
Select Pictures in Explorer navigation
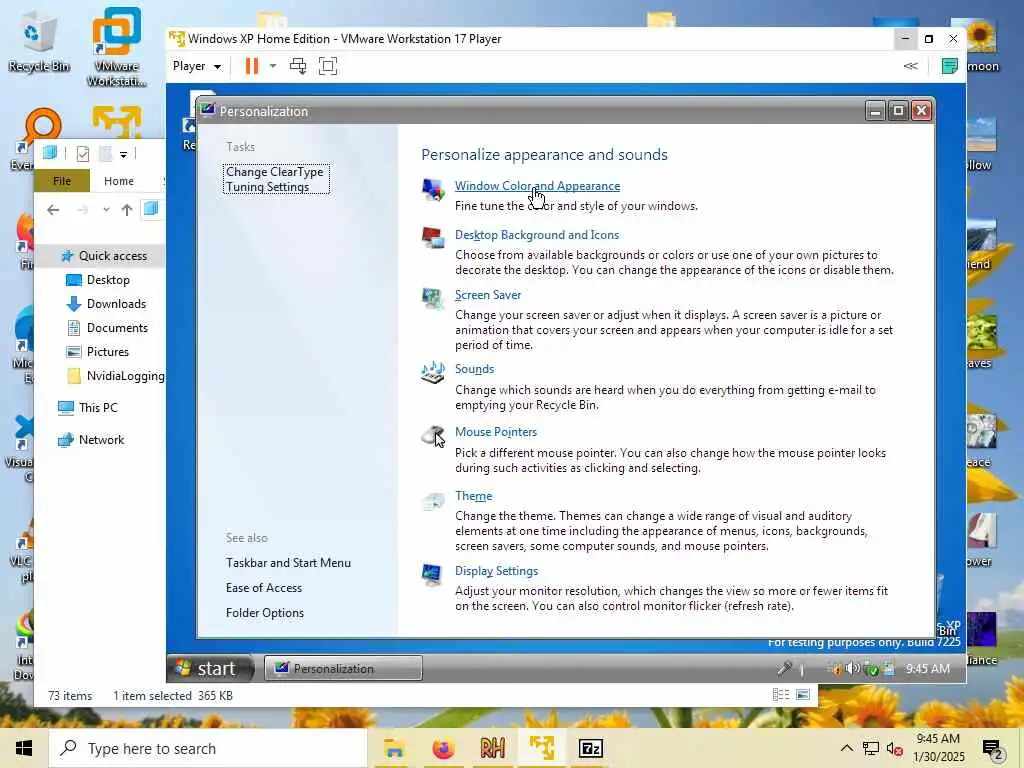point(98,352)
